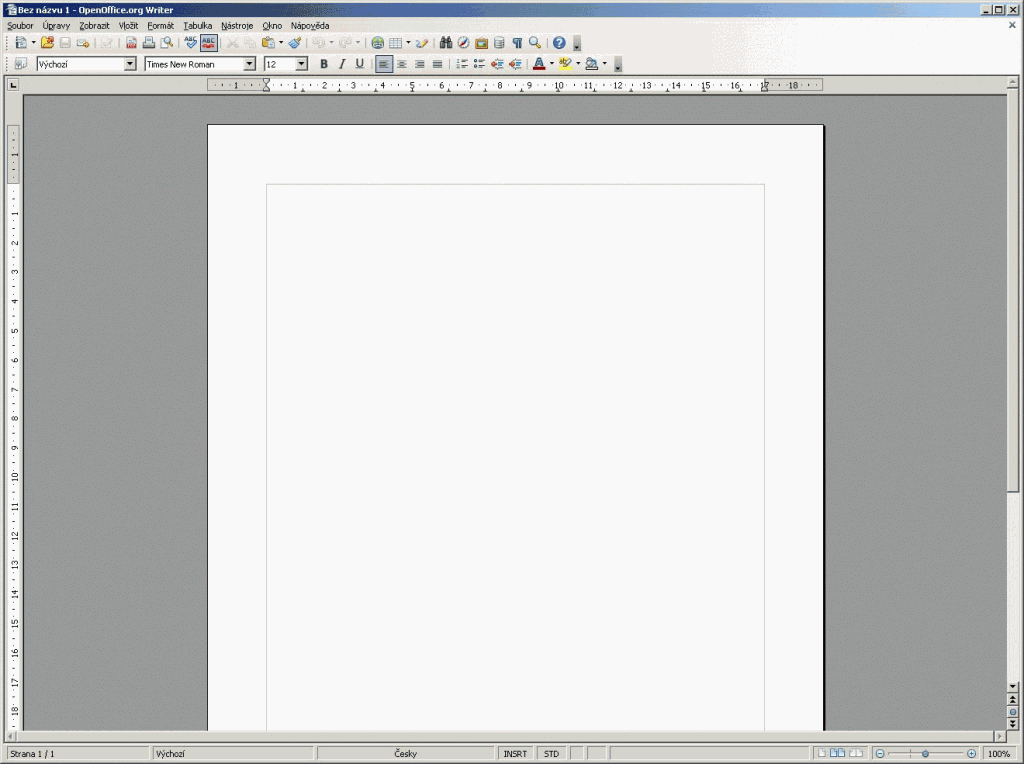Open the Styles and Formatting window icon
The image size is (1024, 764).
(20, 64)
